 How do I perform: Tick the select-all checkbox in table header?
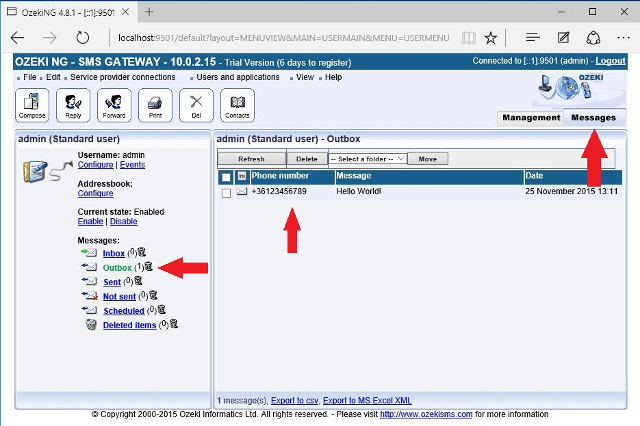click(x=226, y=177)
